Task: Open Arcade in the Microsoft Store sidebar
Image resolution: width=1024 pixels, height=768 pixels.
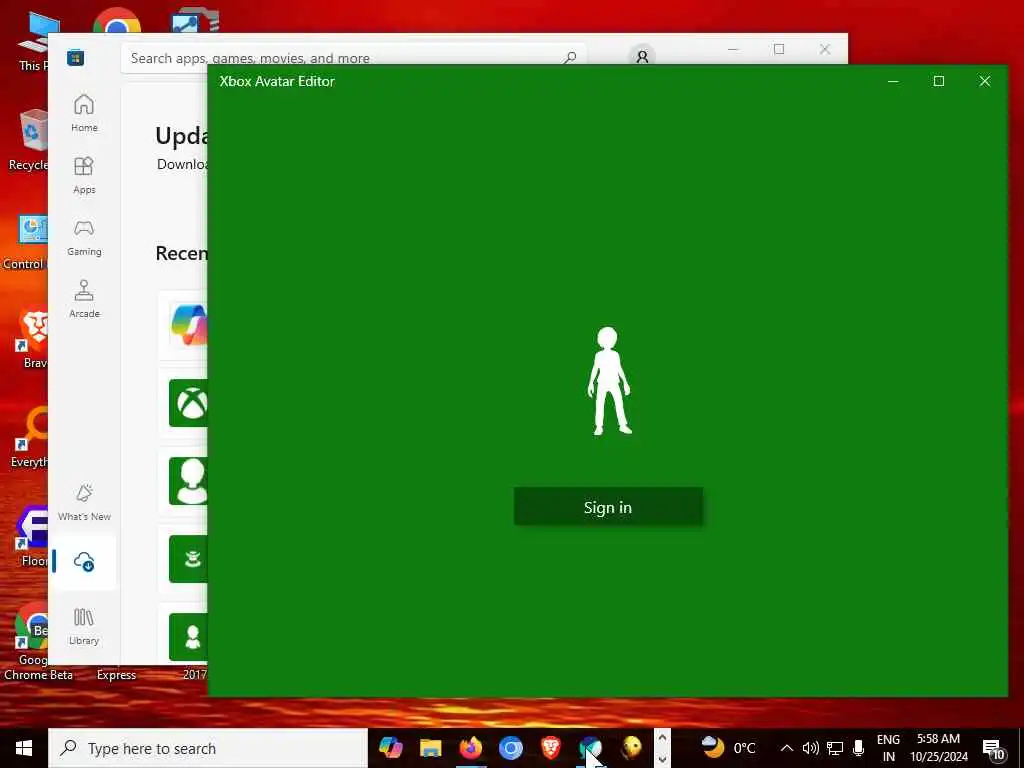Action: (84, 299)
